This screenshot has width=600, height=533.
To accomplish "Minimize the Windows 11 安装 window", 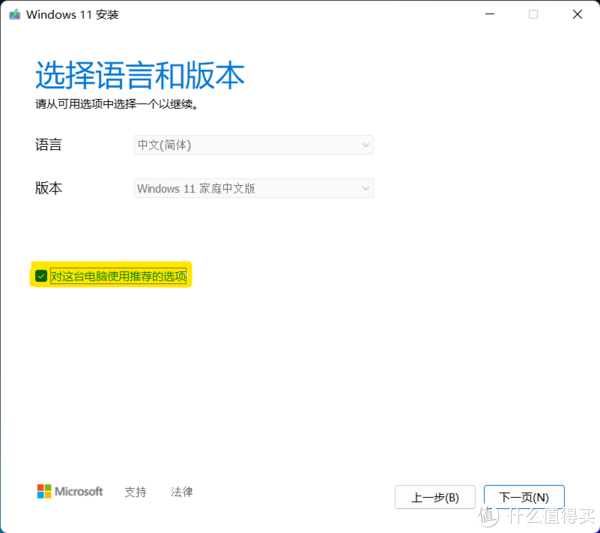I will 490,15.
